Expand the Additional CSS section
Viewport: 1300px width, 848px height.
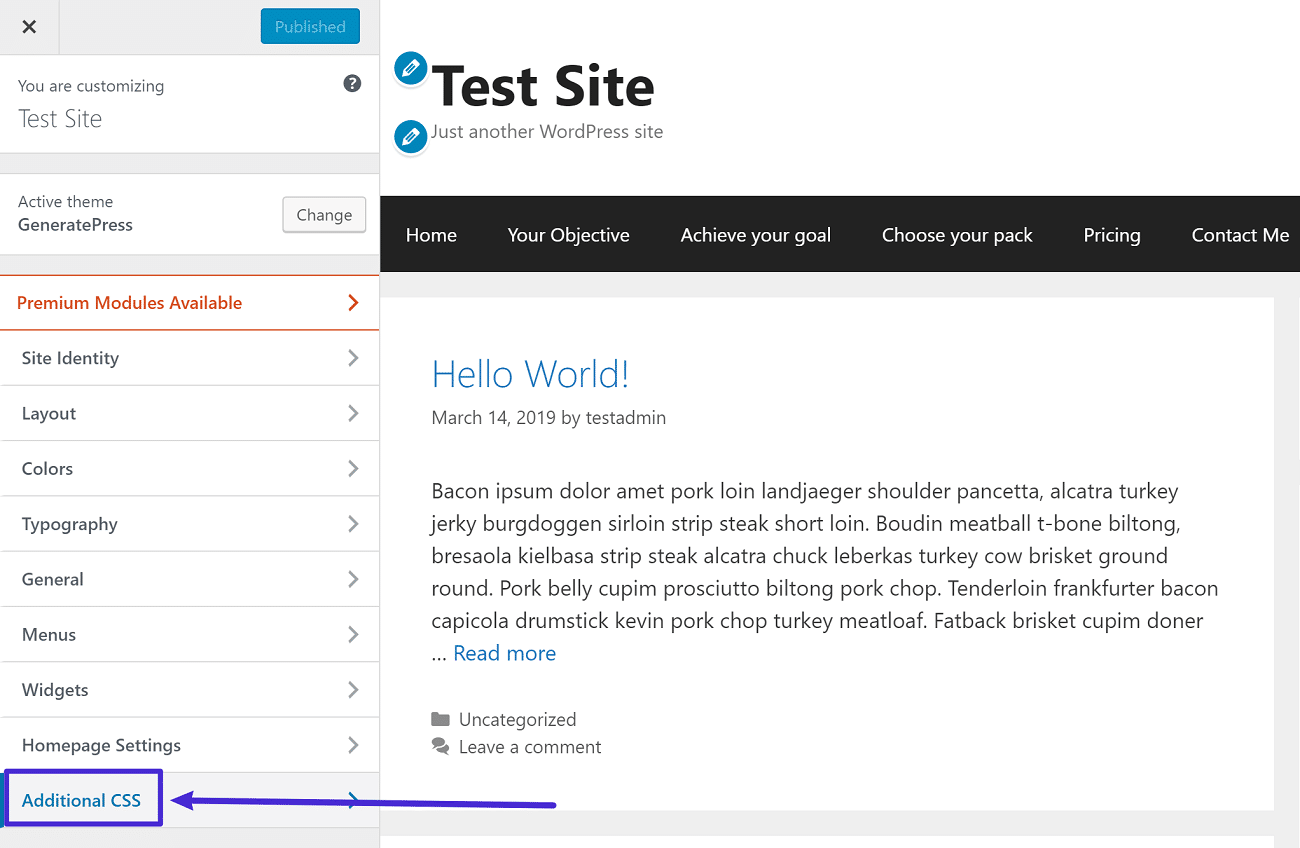pyautogui.click(x=82, y=799)
